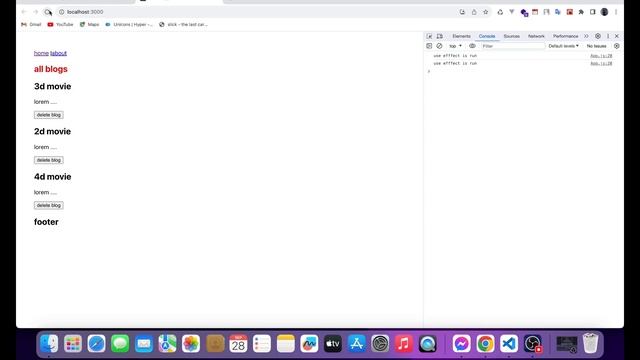Viewport: 640px width, 360px height.
Task: Toggle the Chrome side panel icon
Action: pyautogui.click(x=593, y=12)
